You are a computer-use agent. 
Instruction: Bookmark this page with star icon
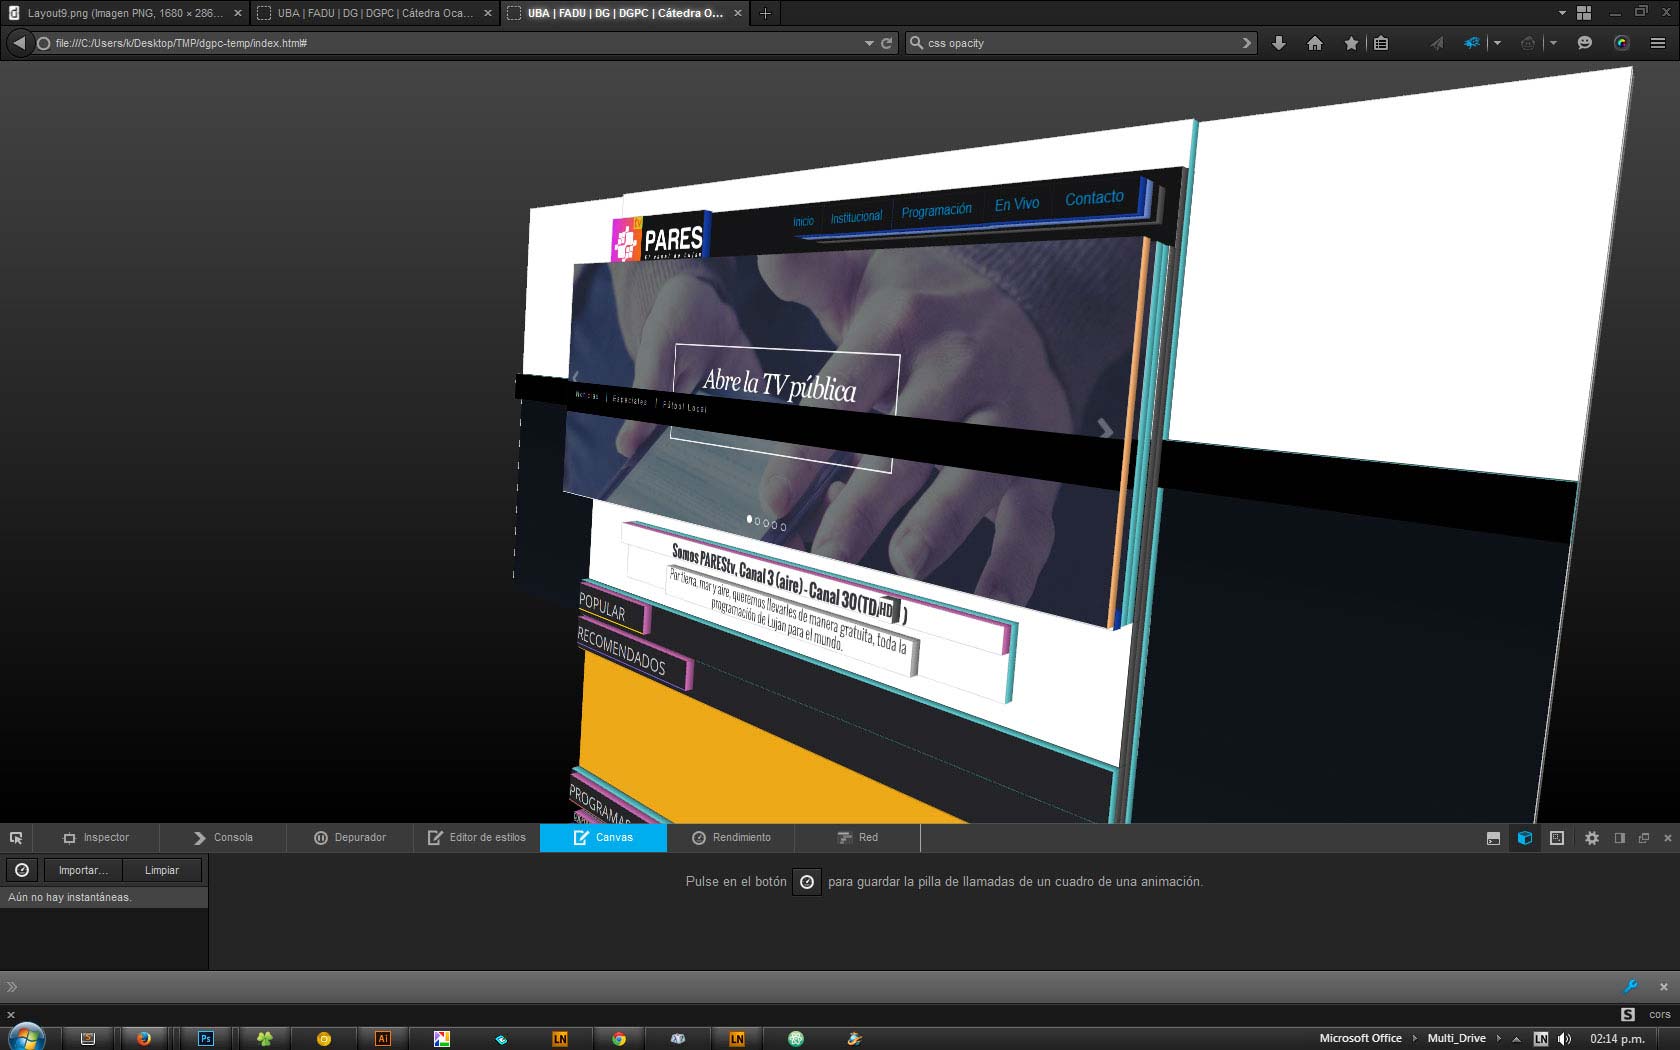coord(1351,43)
